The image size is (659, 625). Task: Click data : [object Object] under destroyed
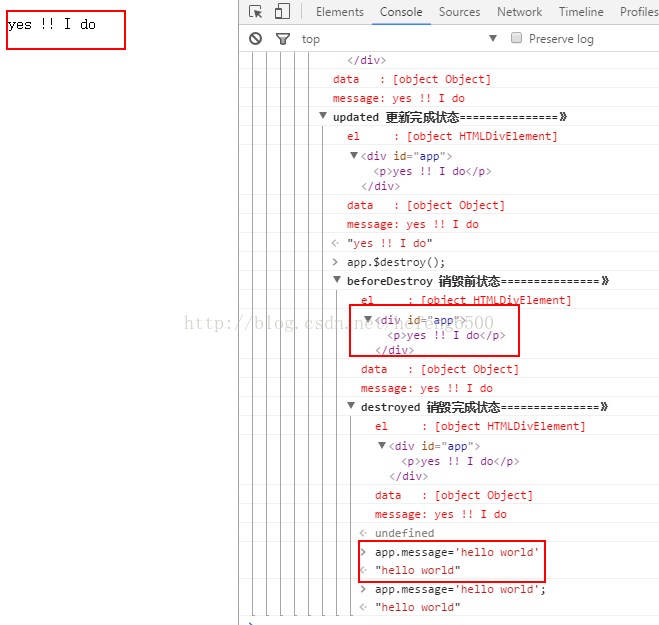[454, 495]
